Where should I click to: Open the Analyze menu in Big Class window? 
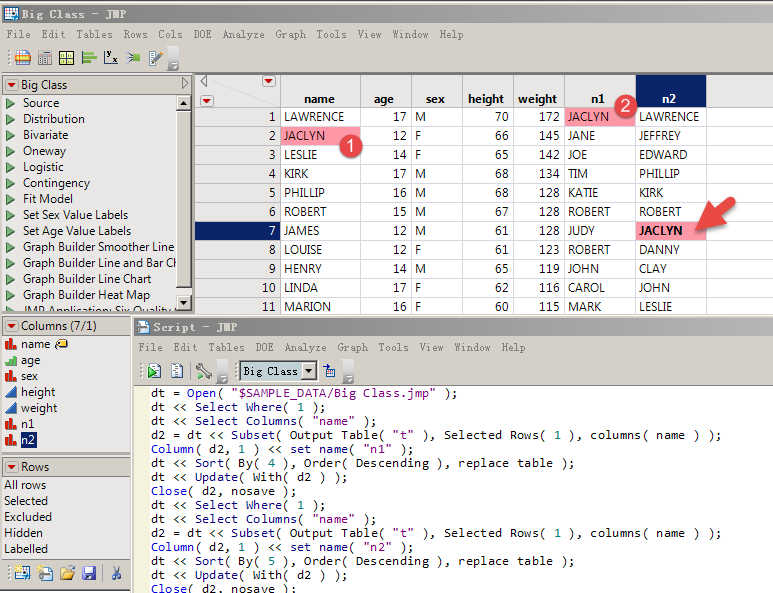pyautogui.click(x=243, y=34)
